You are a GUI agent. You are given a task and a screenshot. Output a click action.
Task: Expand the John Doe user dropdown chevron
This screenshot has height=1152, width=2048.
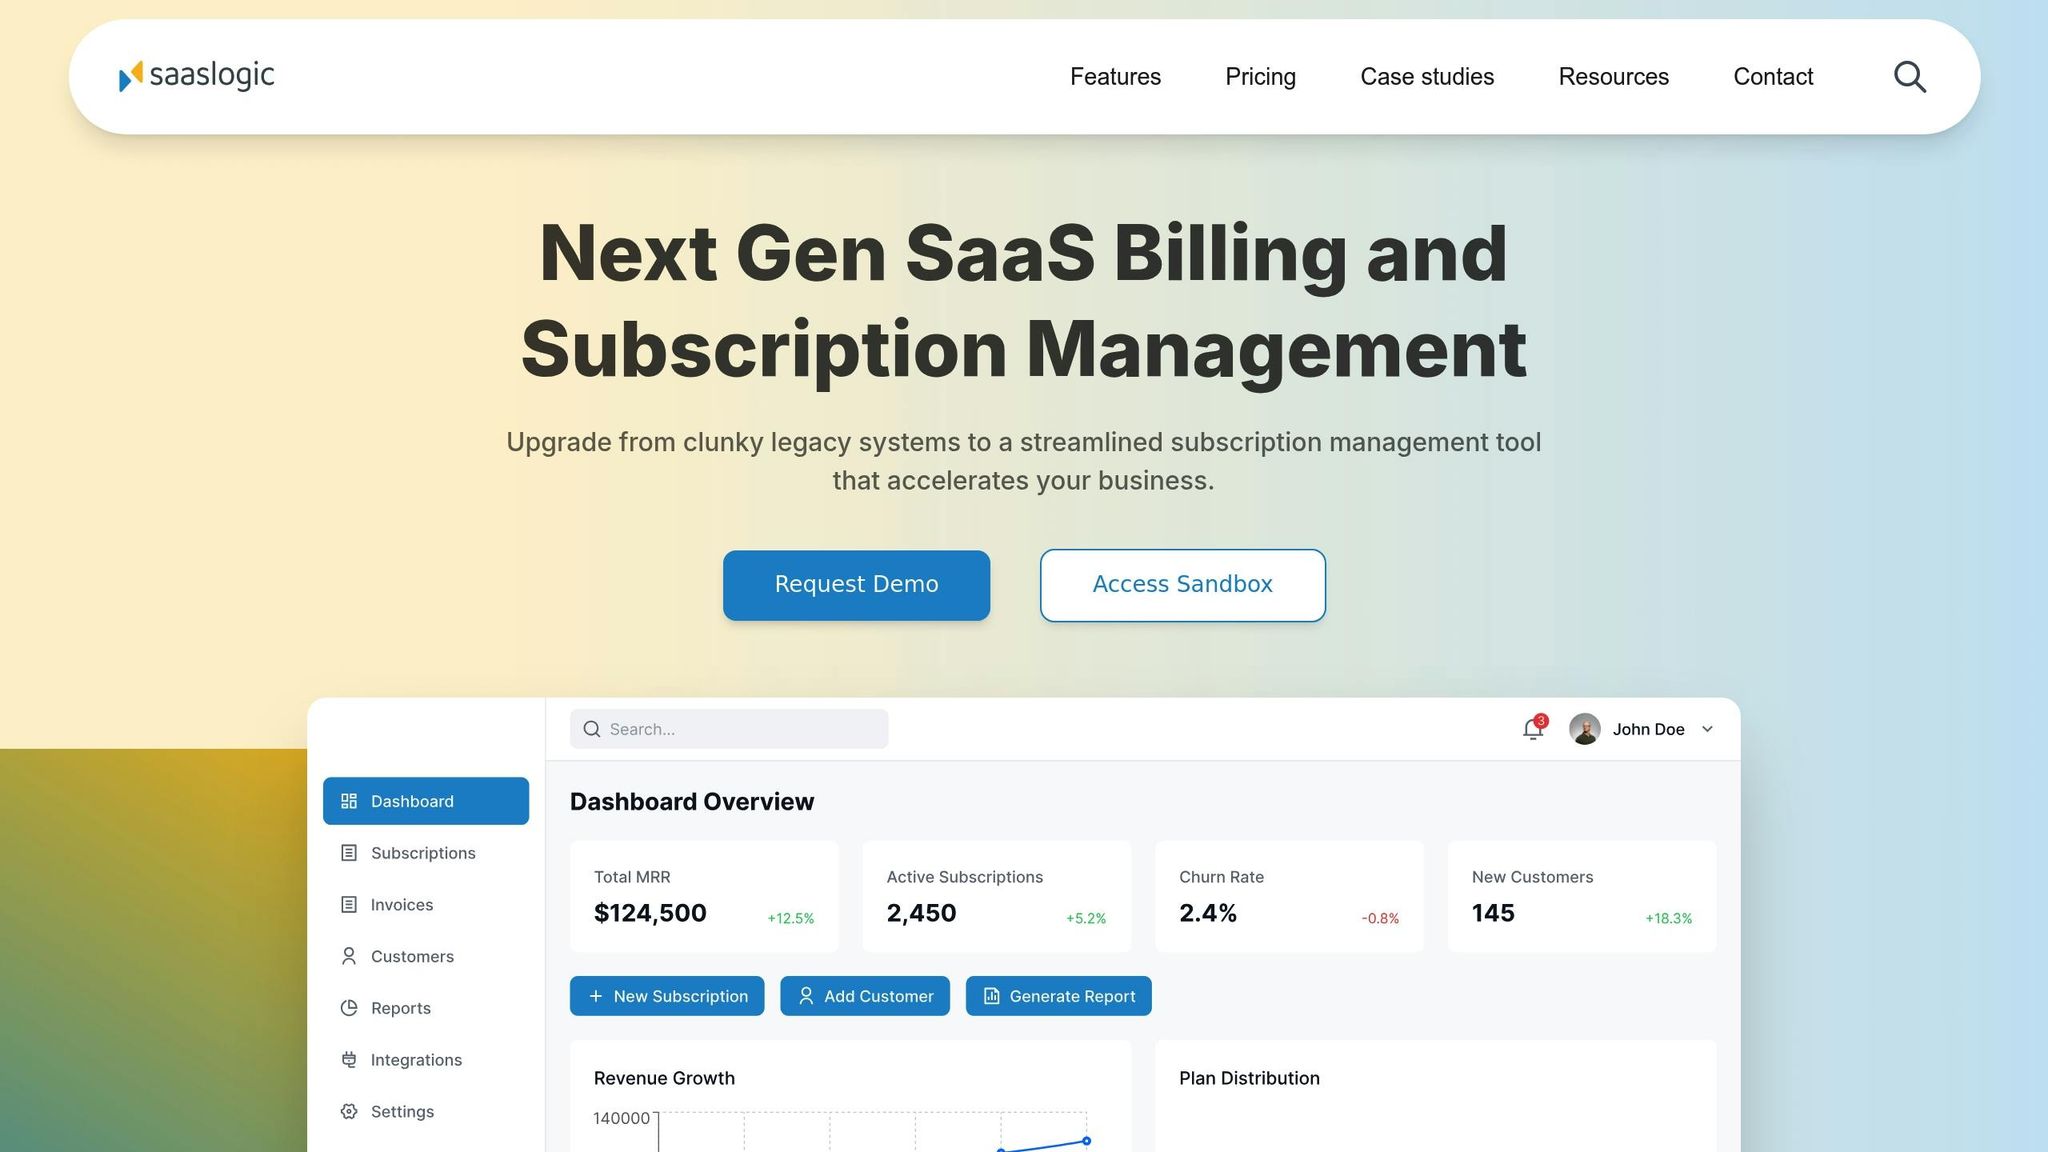pos(1707,729)
